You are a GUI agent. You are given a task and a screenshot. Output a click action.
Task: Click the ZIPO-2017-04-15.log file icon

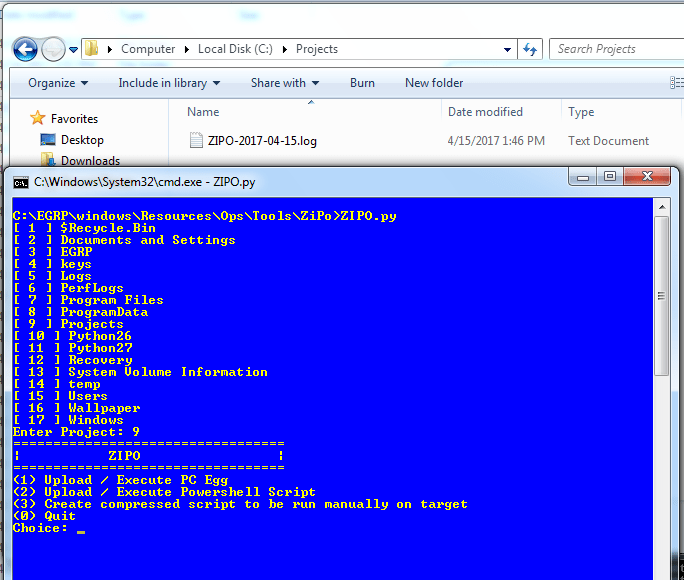(x=197, y=141)
